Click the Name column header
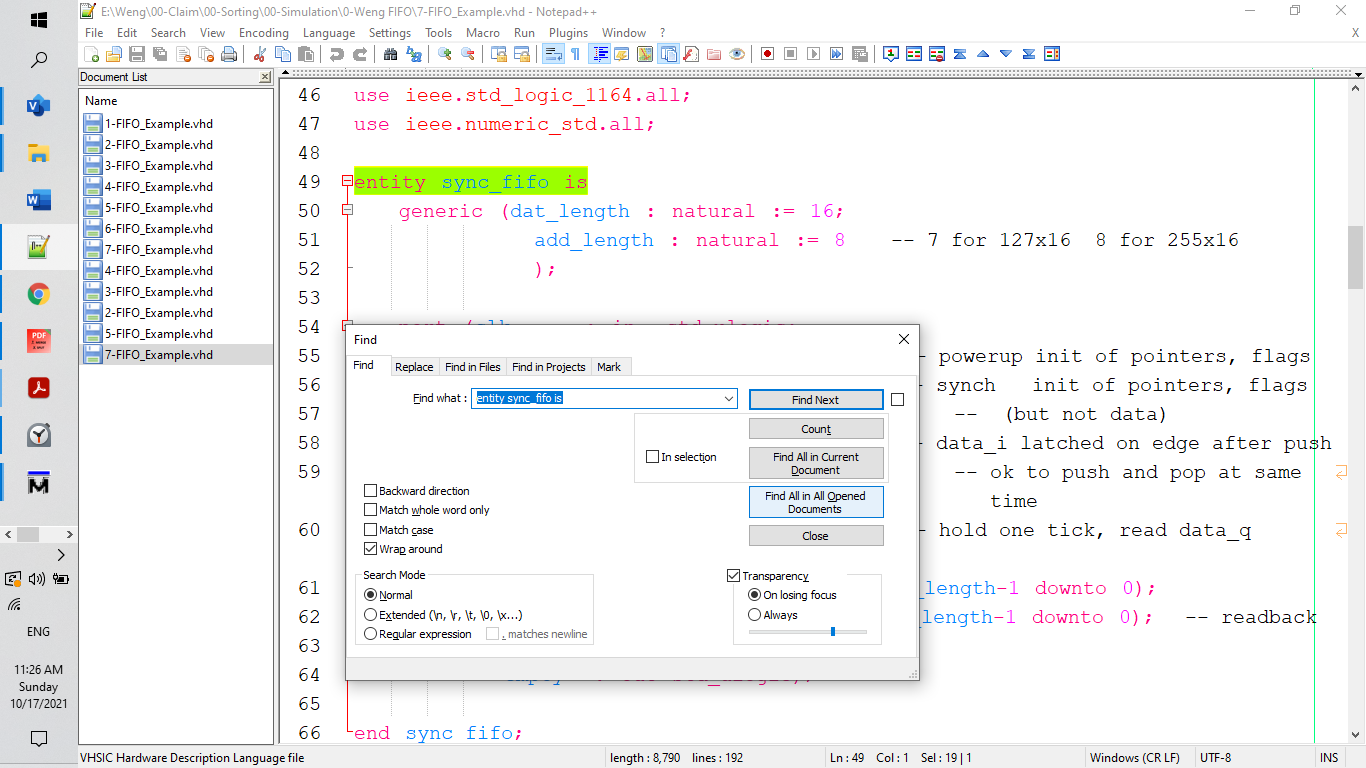The width and height of the screenshot is (1366, 768). 176,101
